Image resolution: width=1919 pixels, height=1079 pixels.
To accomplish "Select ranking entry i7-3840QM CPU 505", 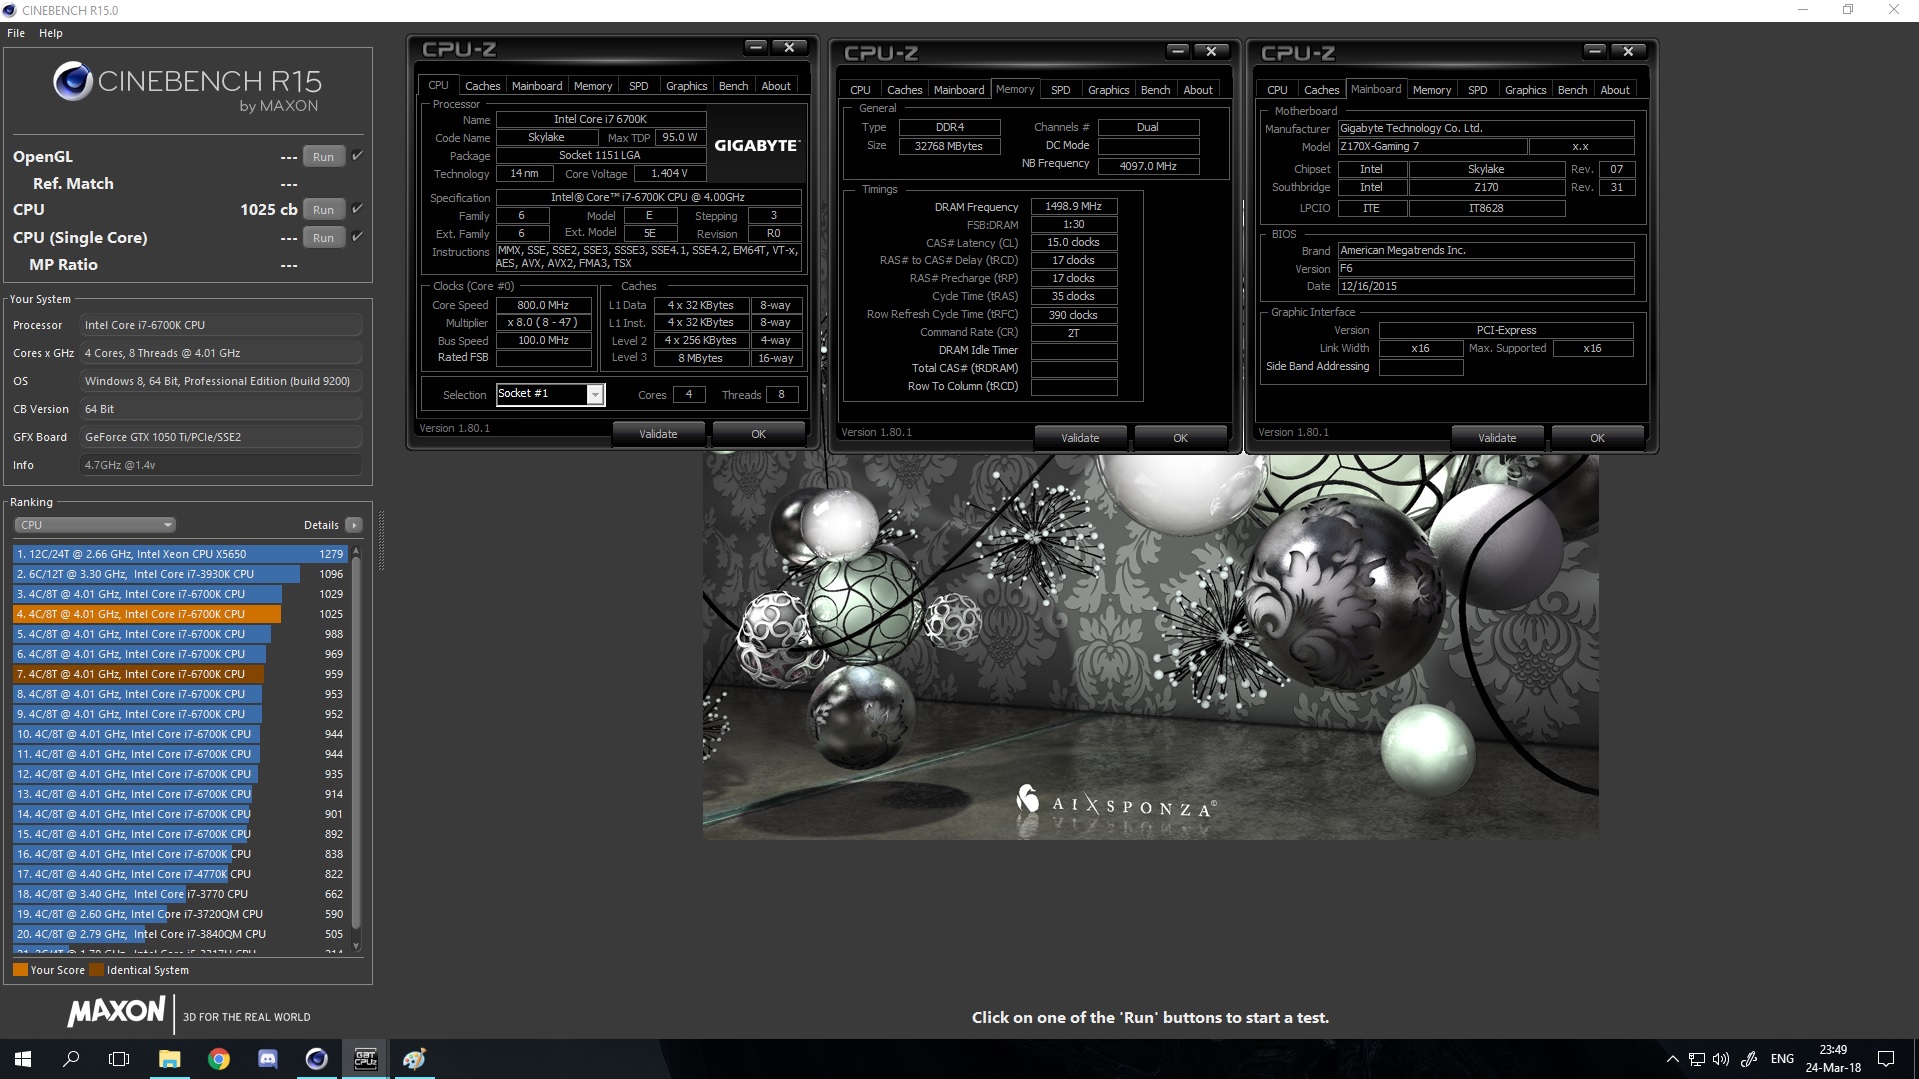I will [x=180, y=934].
